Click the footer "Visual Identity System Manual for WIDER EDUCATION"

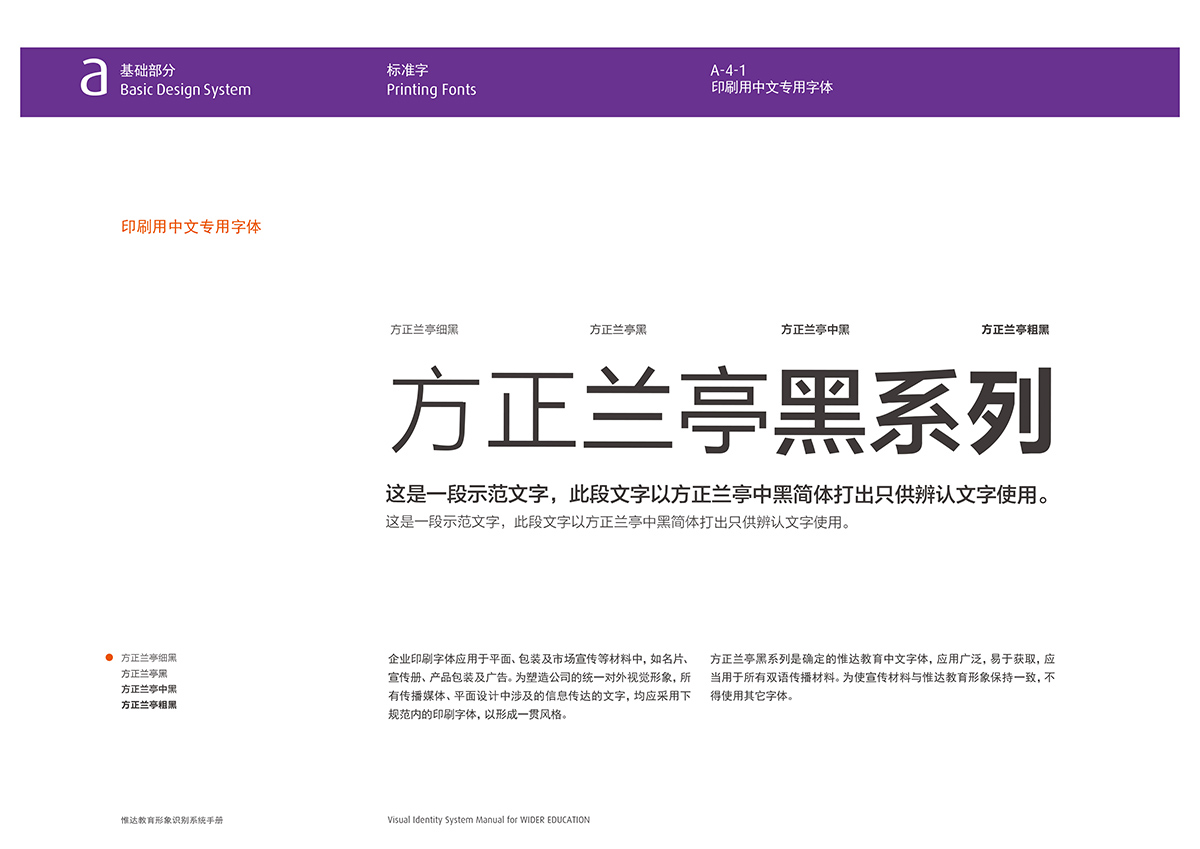(488, 820)
